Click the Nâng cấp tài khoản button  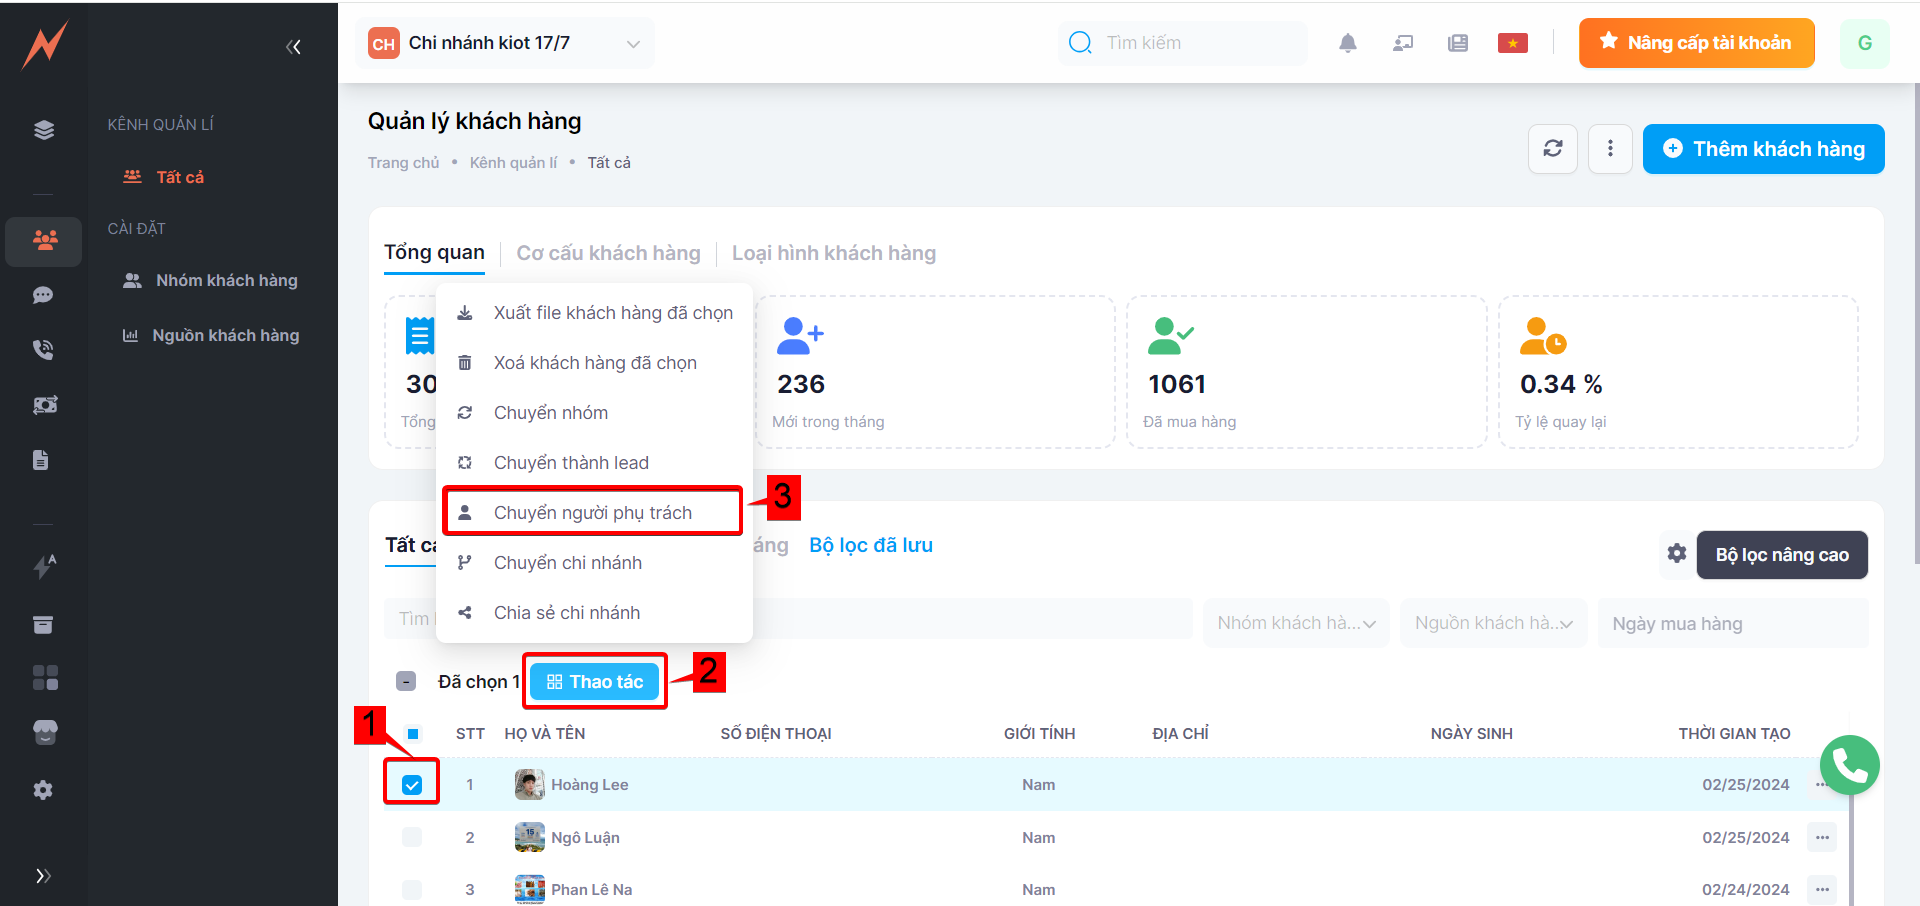point(1696,43)
